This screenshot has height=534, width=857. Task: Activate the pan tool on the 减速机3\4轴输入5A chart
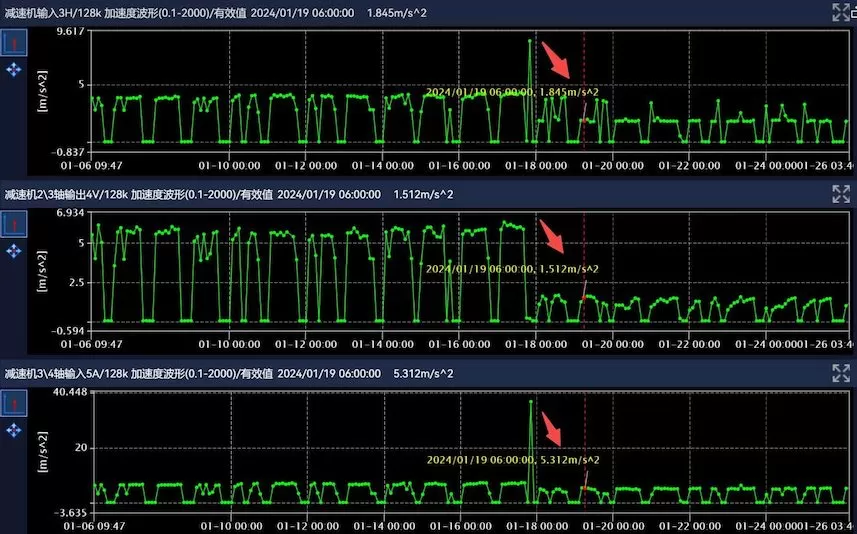tap(14, 430)
